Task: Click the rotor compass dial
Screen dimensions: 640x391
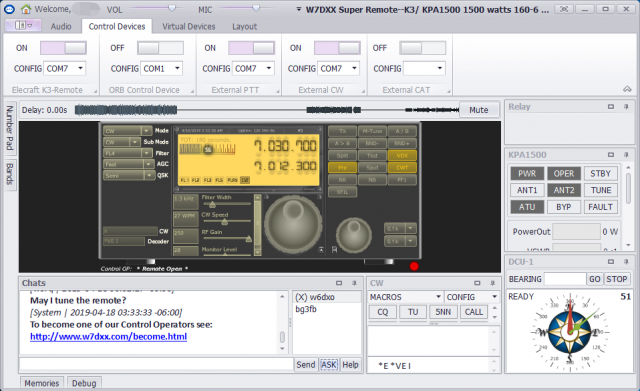Action: (570, 332)
